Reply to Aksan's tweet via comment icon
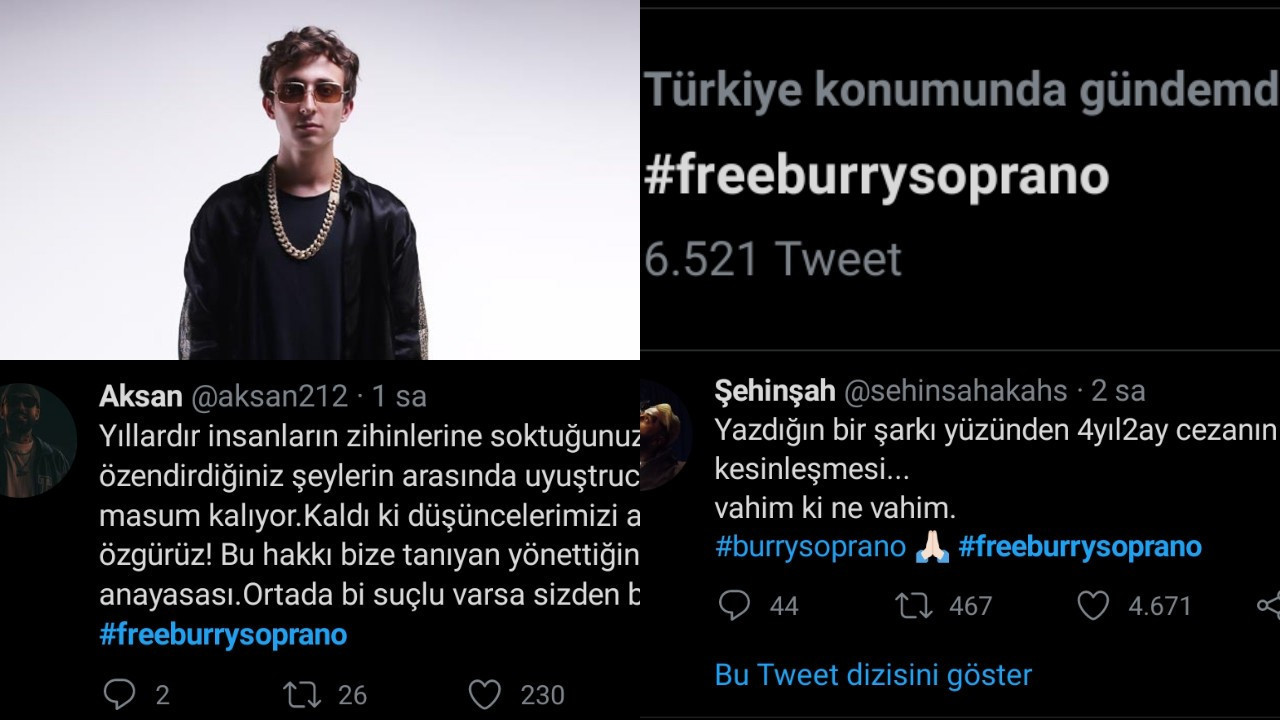This screenshot has height=720, width=1280. click(x=119, y=693)
